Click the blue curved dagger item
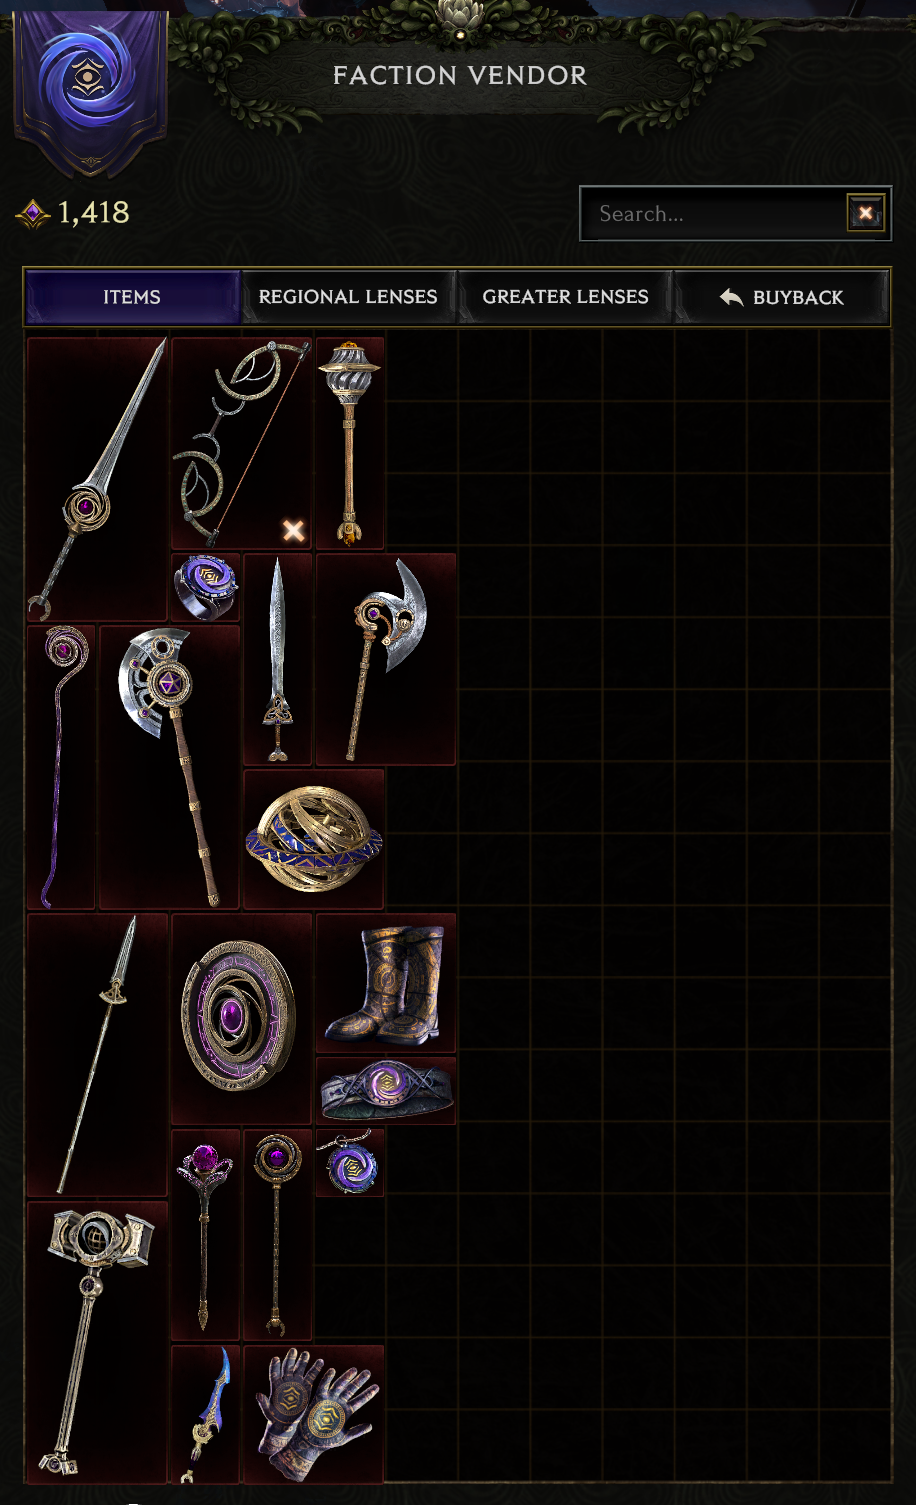 pos(206,1414)
